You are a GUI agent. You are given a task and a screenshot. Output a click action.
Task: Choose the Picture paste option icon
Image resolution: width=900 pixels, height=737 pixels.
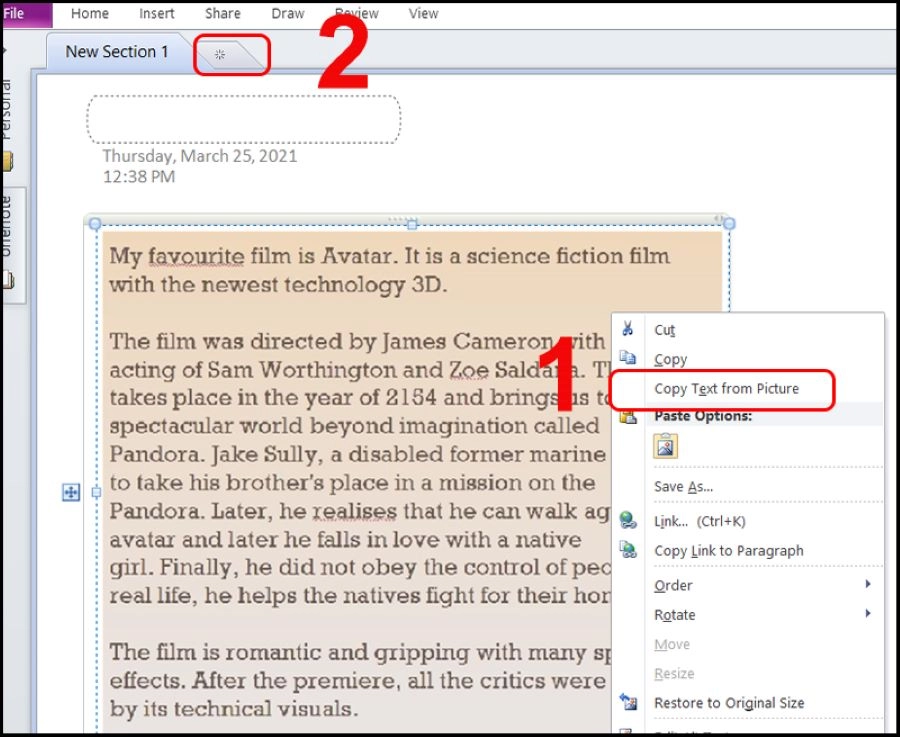tap(666, 447)
